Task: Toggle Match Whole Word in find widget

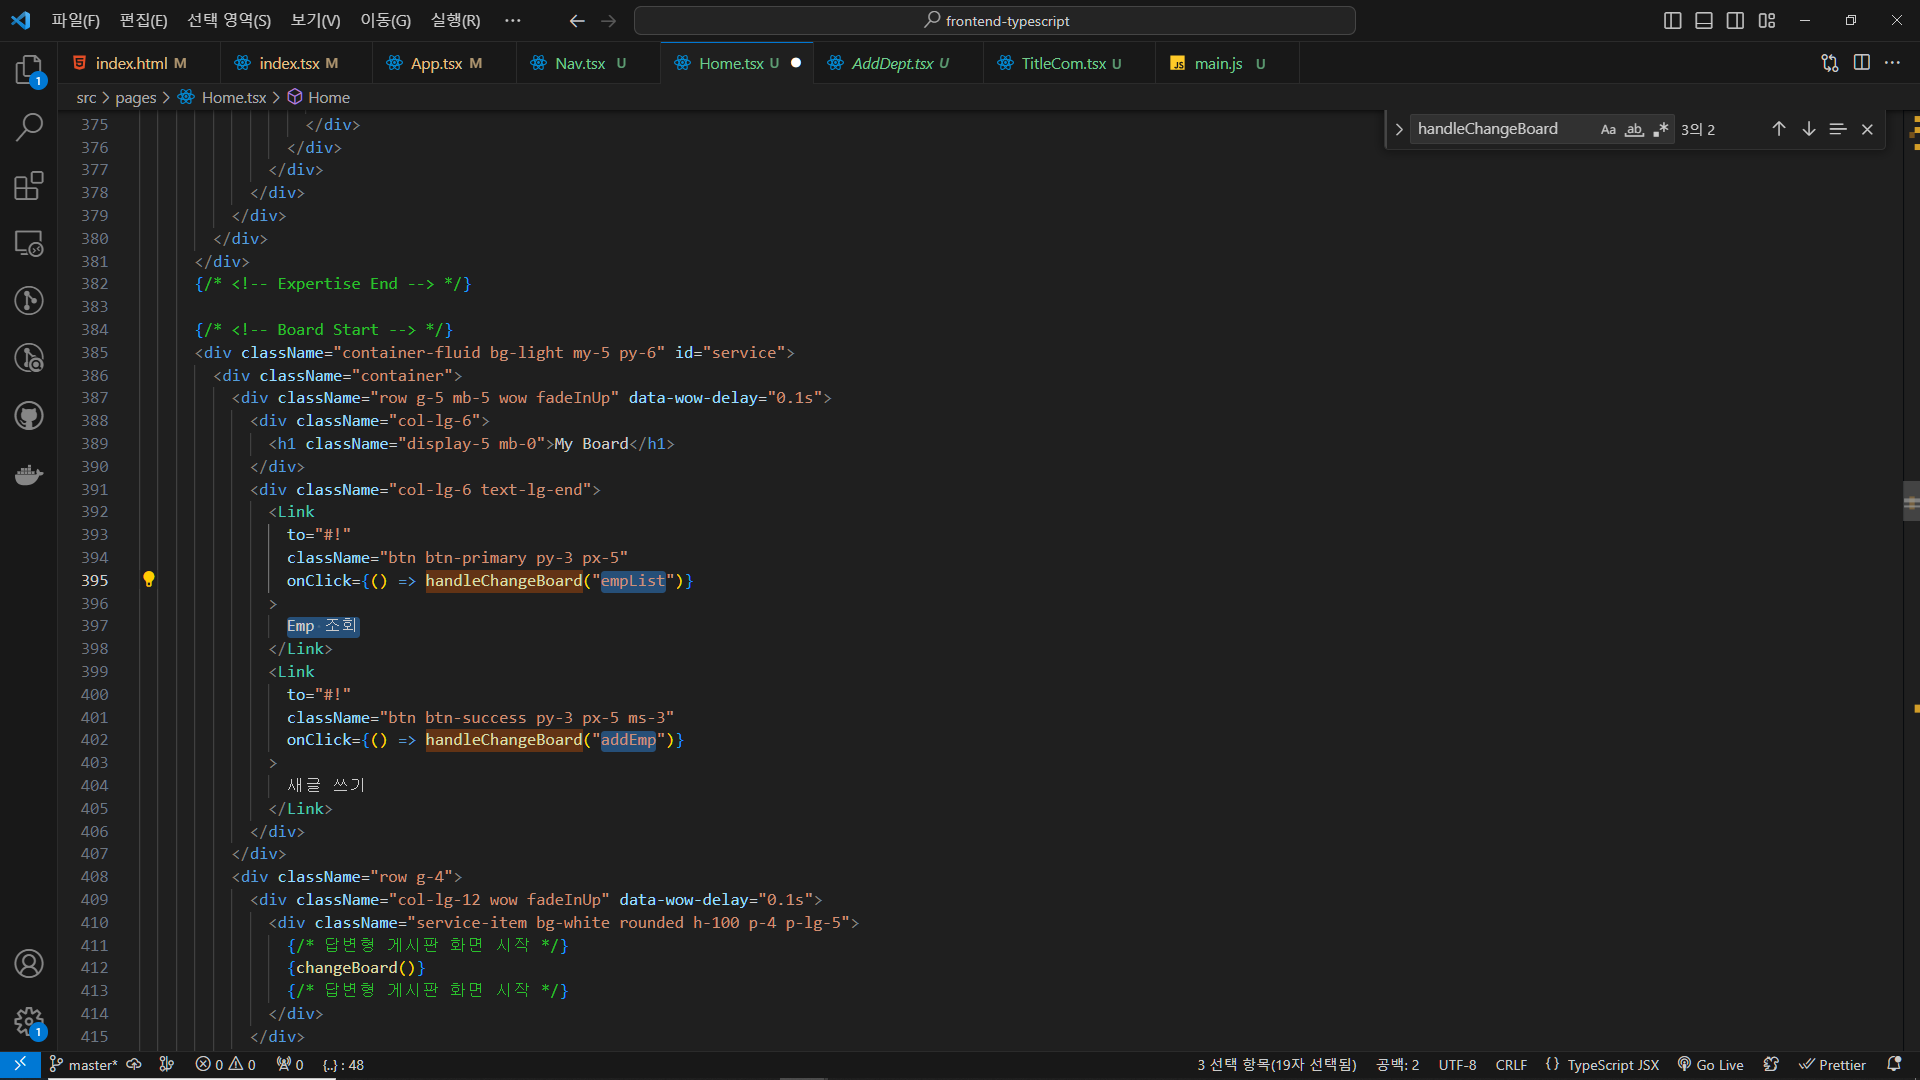Action: [x=1634, y=129]
